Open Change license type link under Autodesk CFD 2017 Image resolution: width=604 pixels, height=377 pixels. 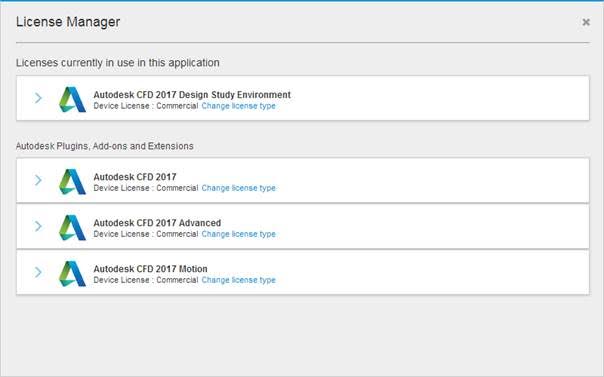(238, 188)
